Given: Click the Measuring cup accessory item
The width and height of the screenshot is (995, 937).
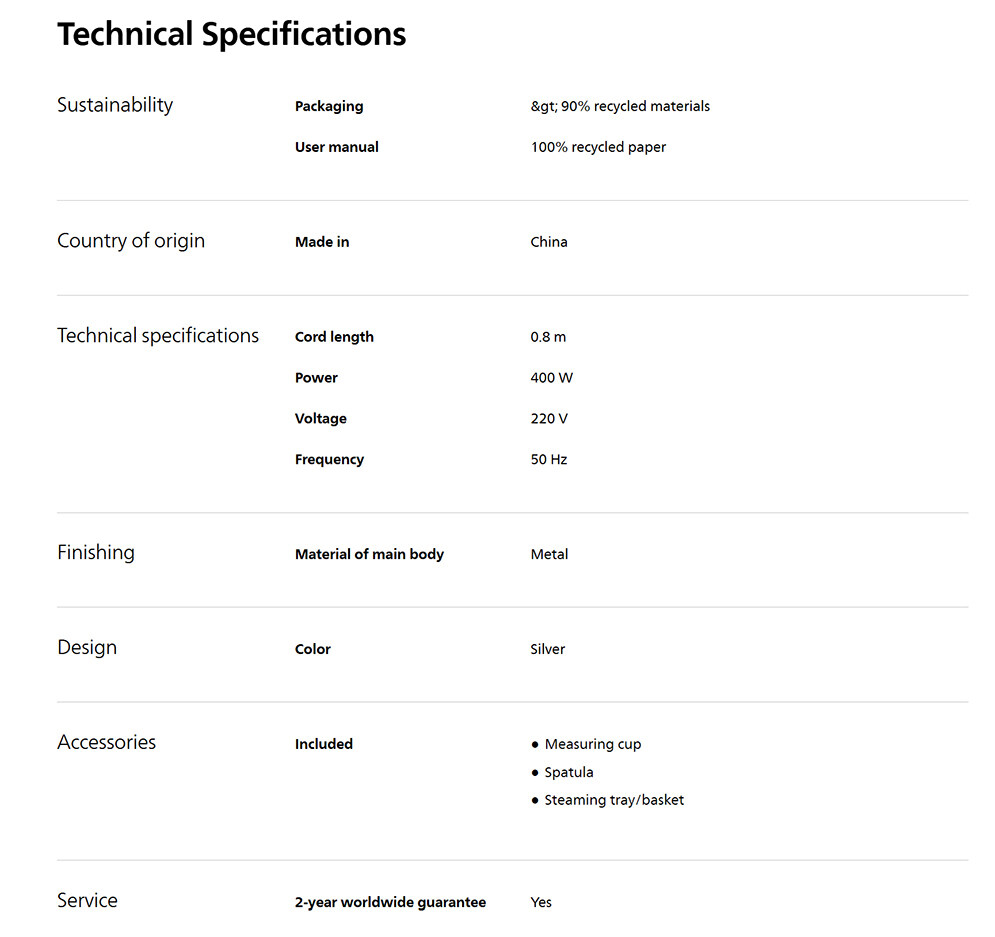Looking at the screenshot, I should click(x=592, y=744).
